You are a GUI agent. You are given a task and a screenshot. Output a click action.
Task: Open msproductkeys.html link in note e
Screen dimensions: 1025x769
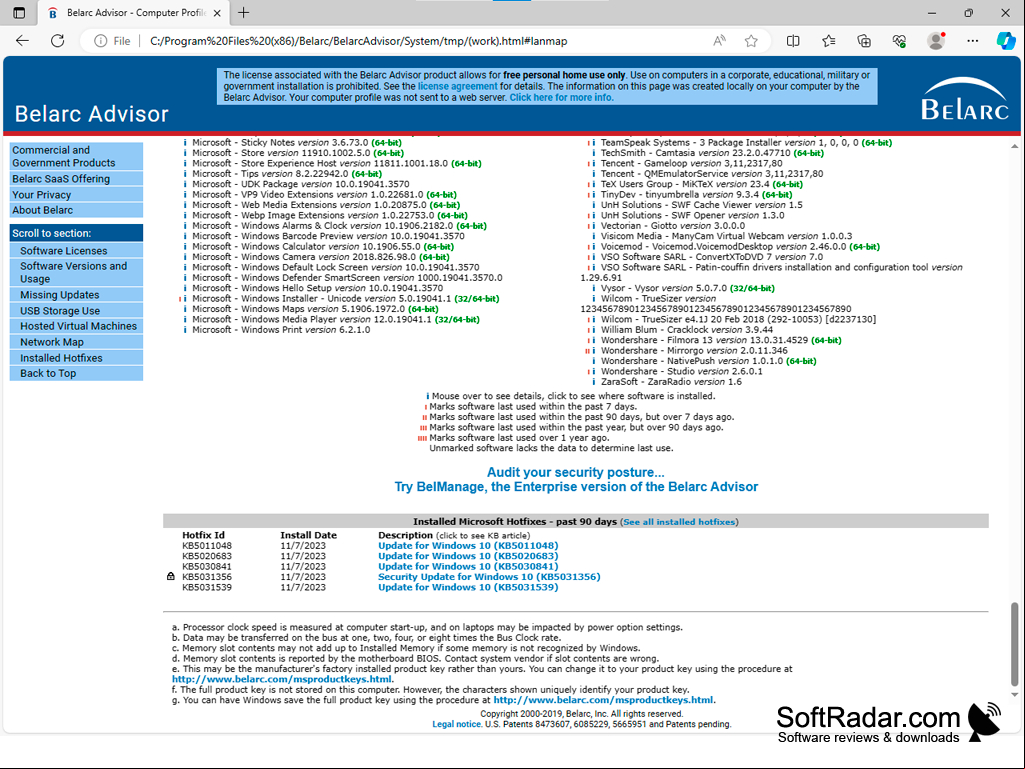click(282, 679)
